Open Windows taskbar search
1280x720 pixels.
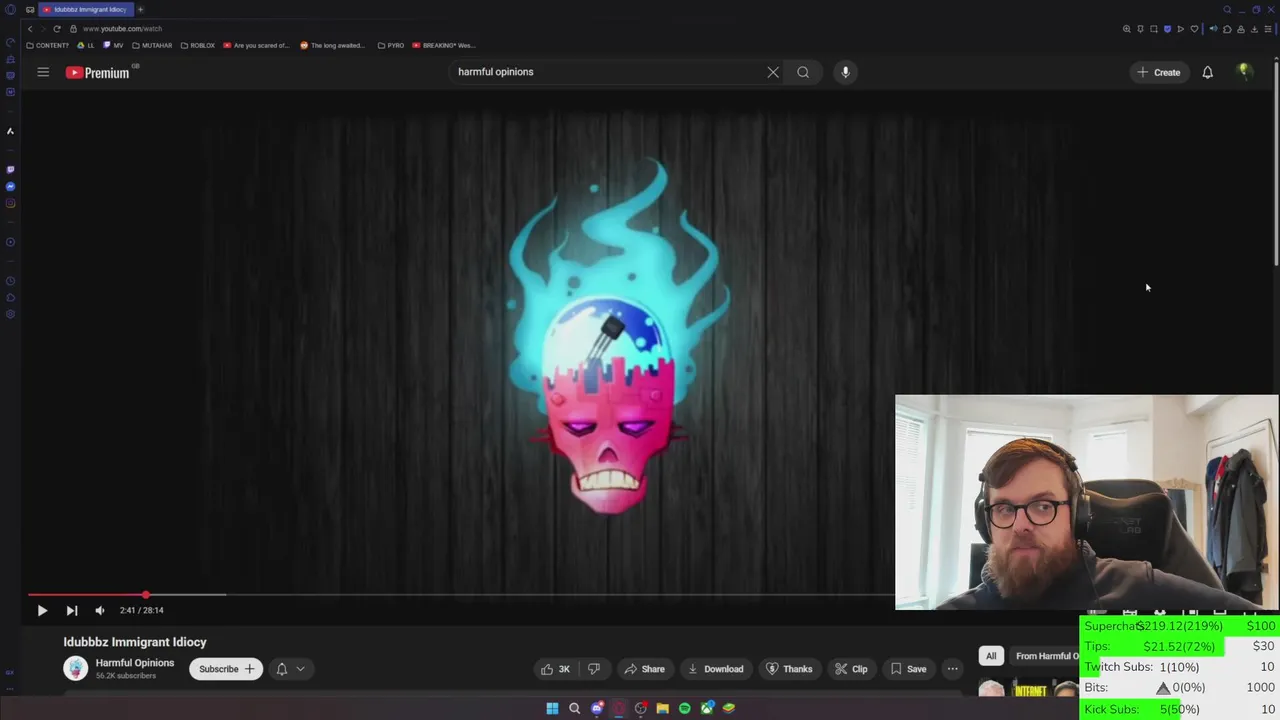coord(574,708)
